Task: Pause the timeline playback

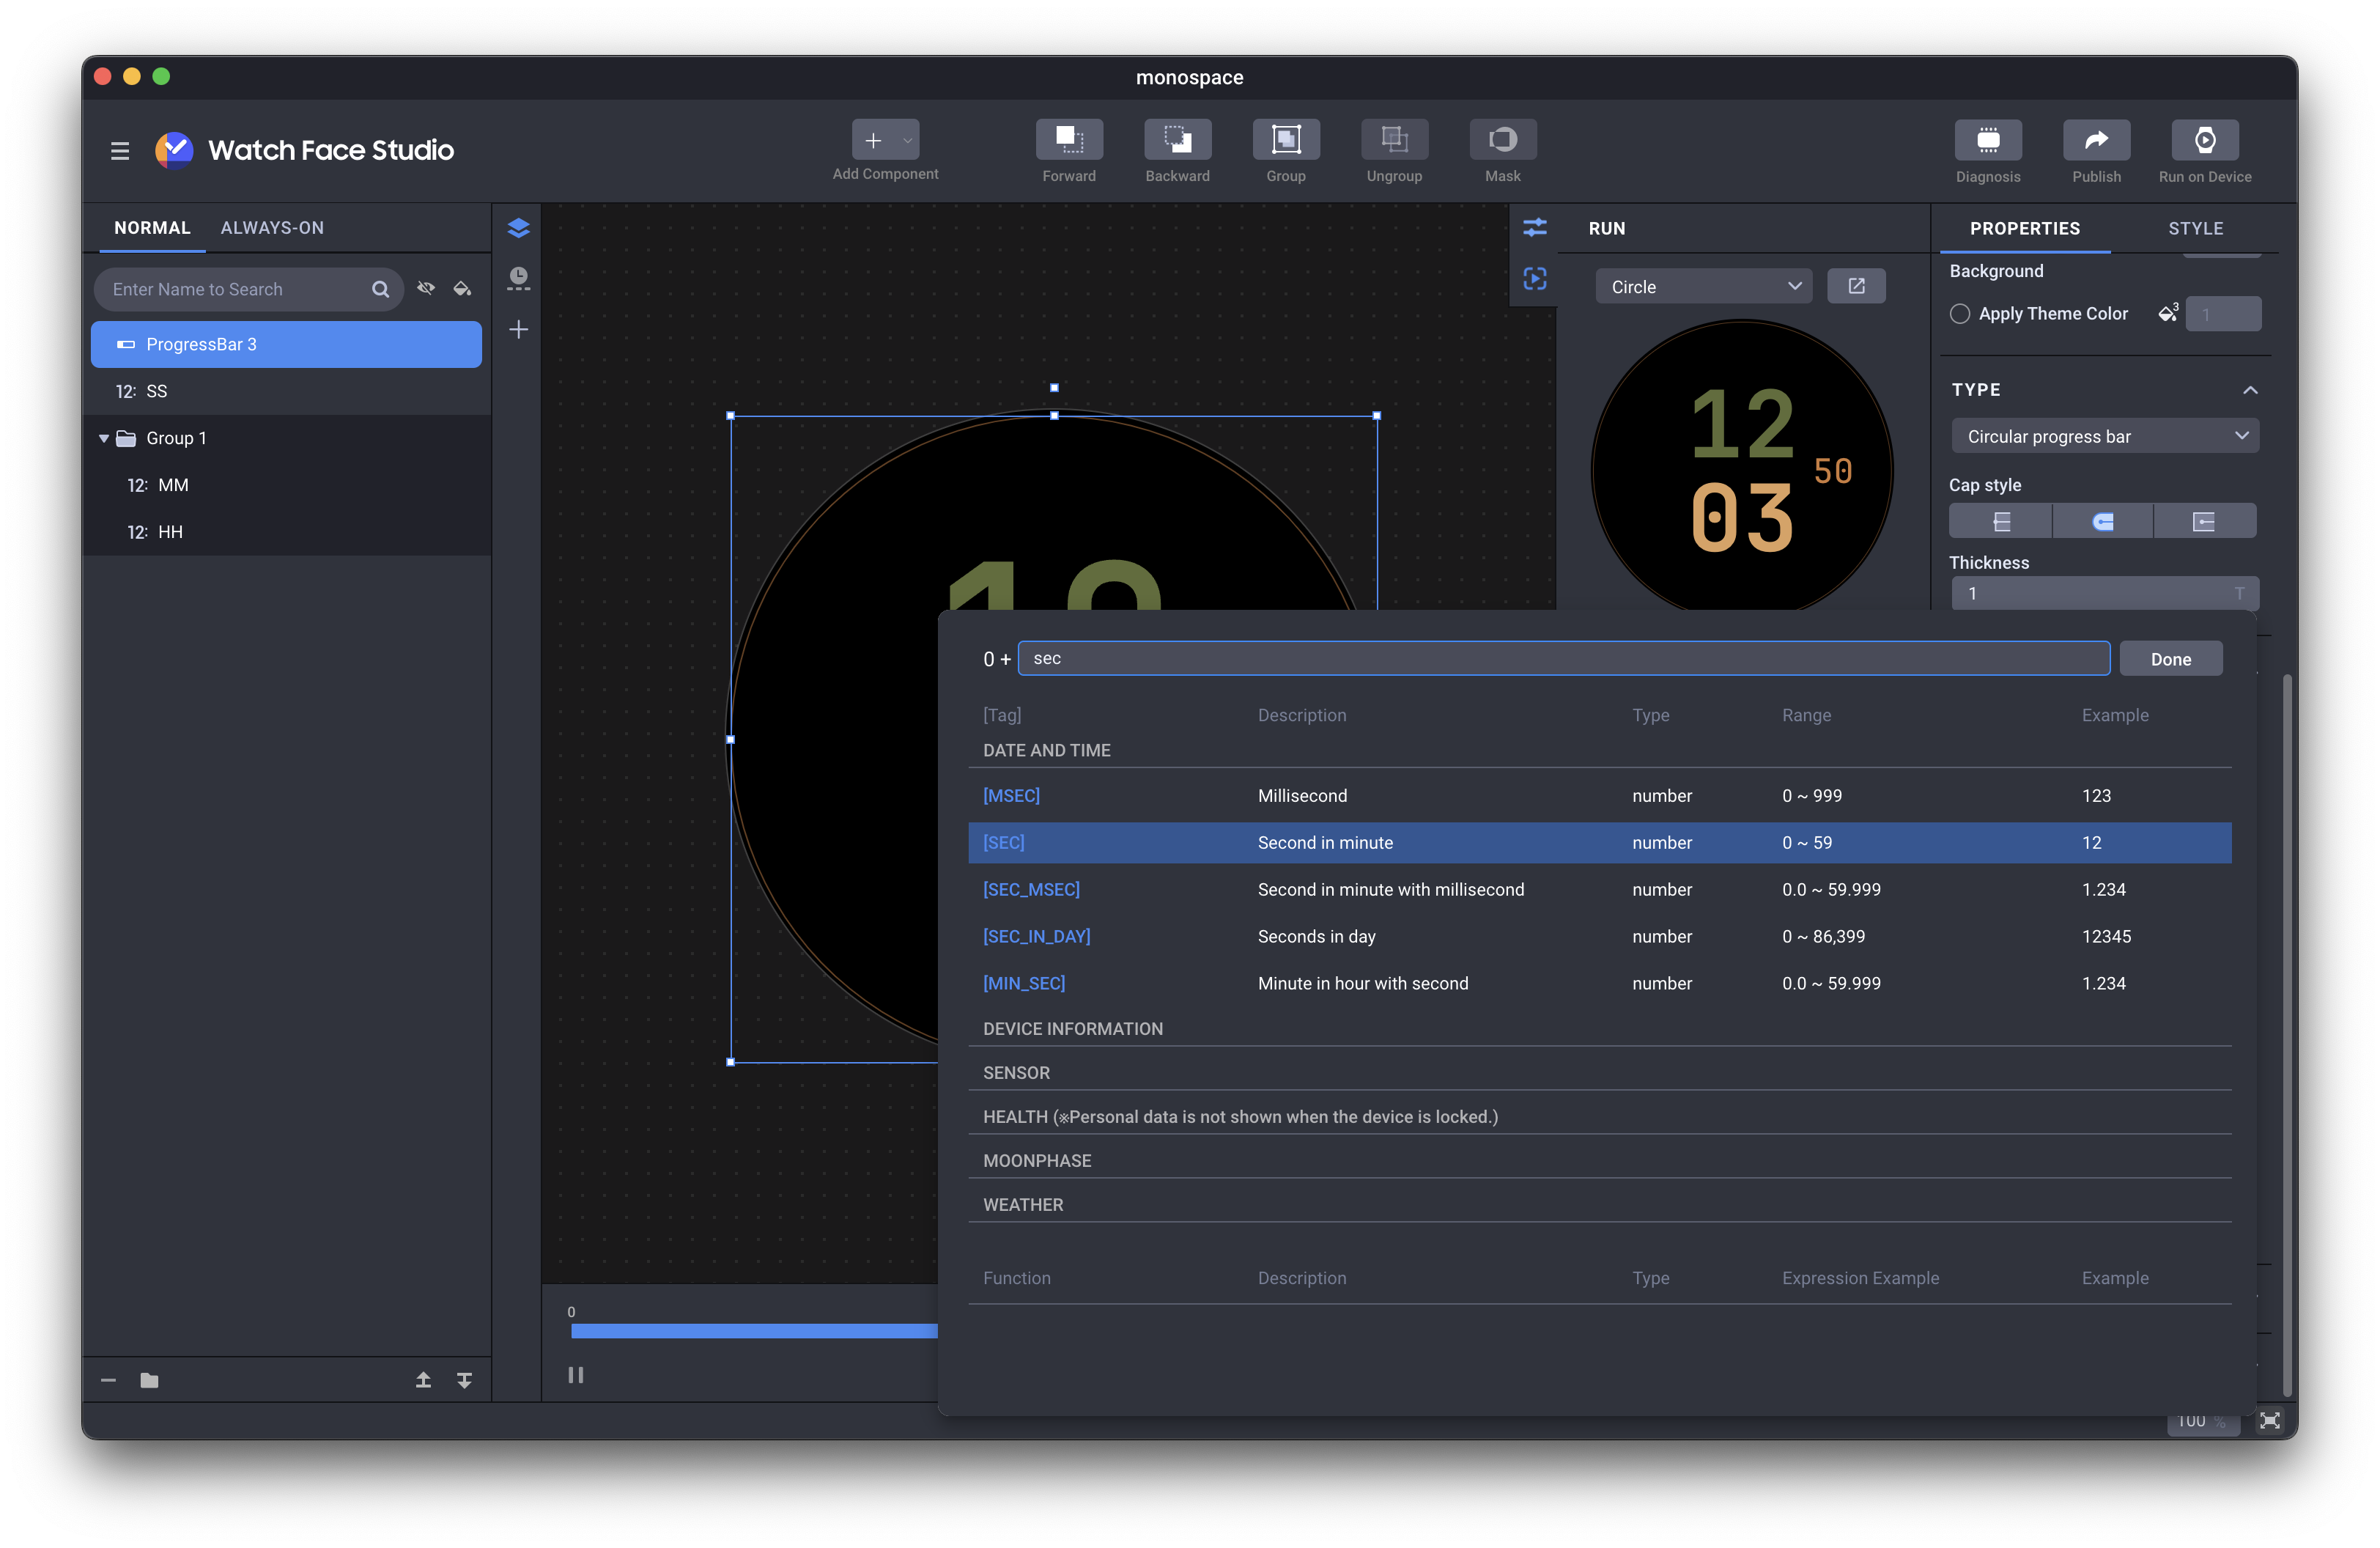Action: click(x=576, y=1375)
